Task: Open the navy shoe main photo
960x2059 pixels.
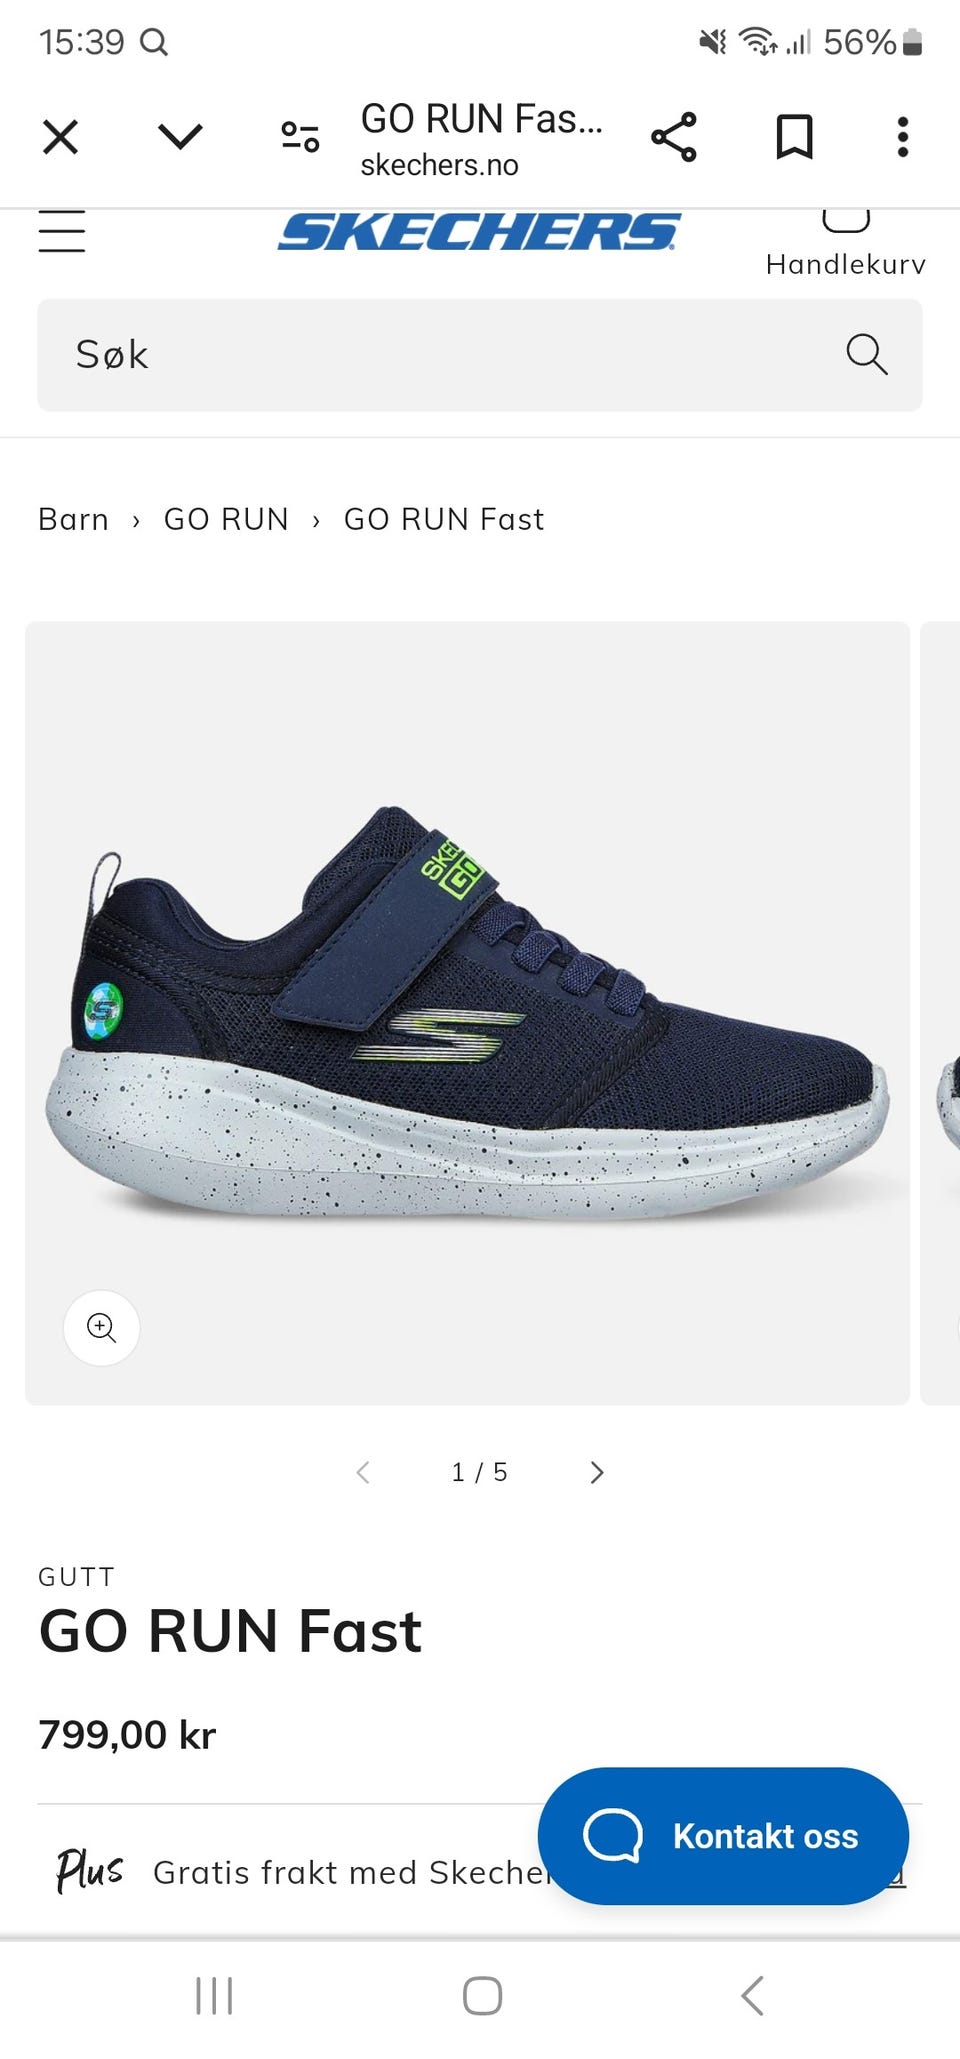Action: [x=467, y=1013]
